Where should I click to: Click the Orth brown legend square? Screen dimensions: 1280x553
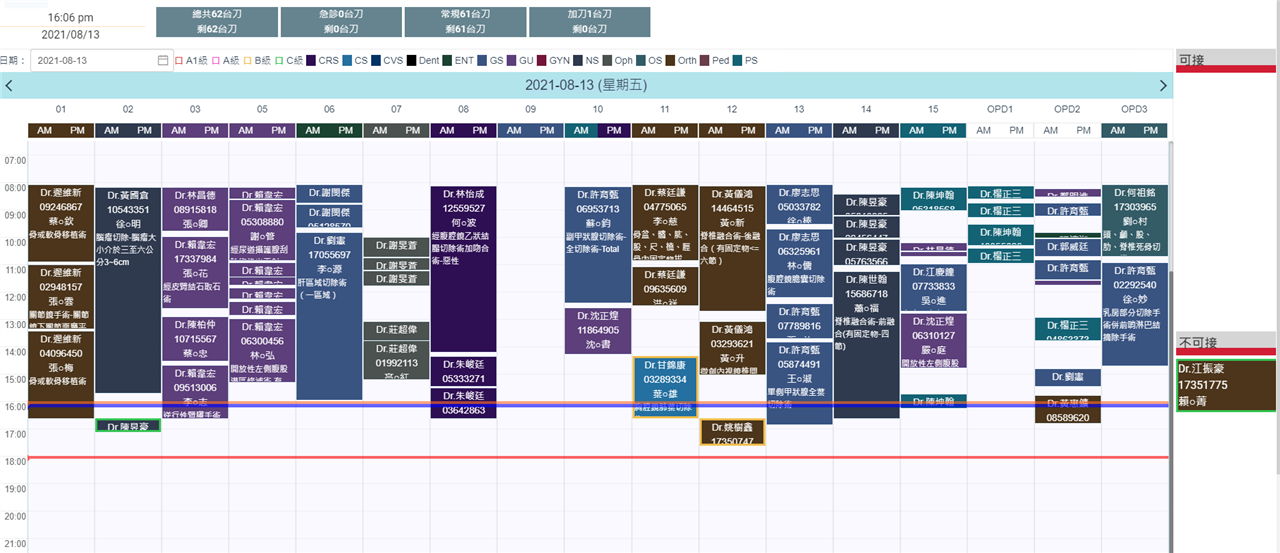pyautogui.click(x=670, y=61)
